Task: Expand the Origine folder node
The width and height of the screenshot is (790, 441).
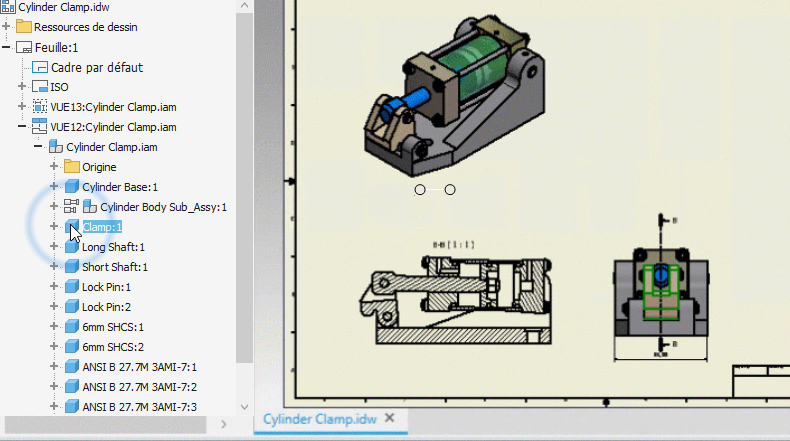Action: coord(54,166)
